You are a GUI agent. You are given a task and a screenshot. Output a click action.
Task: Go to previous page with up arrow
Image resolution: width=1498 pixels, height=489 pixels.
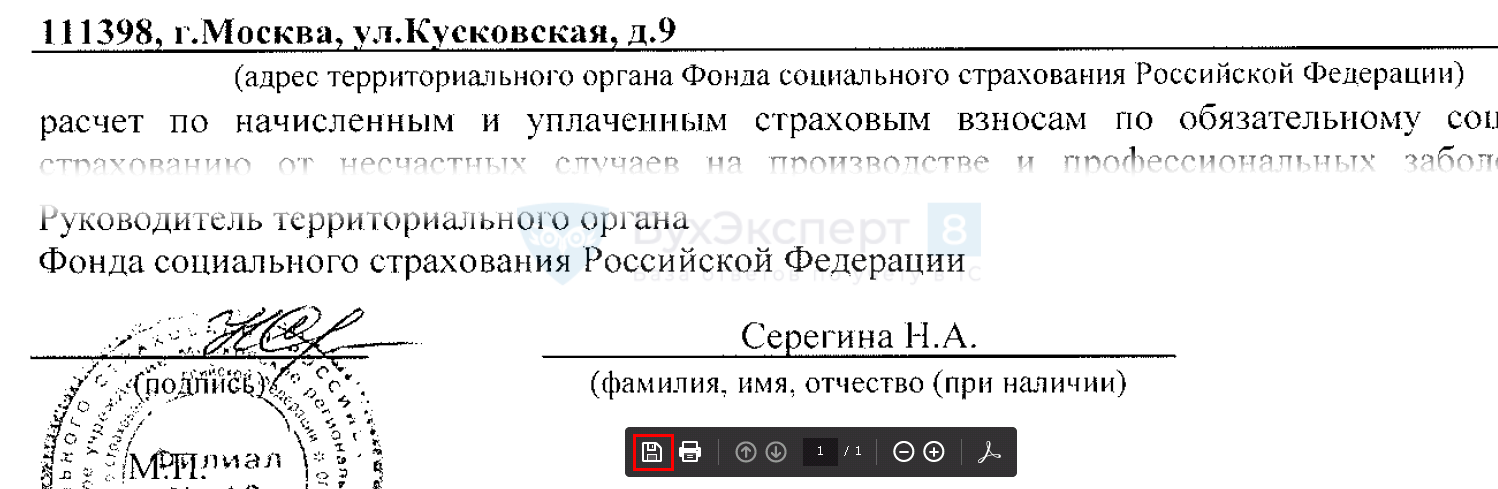point(745,452)
